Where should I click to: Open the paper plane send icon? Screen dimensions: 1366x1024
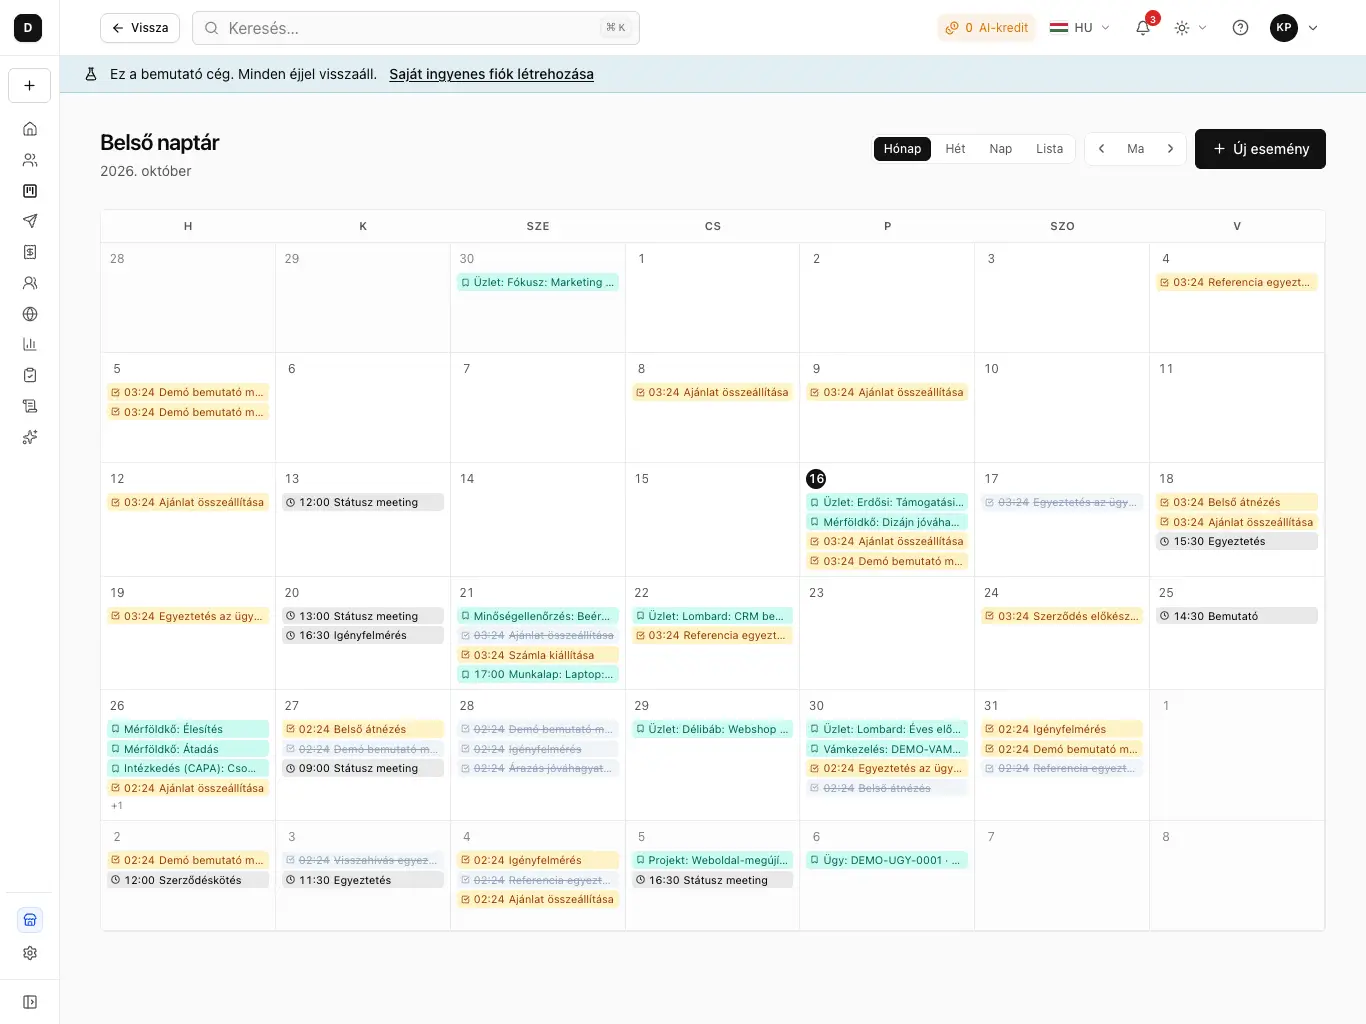click(30, 221)
